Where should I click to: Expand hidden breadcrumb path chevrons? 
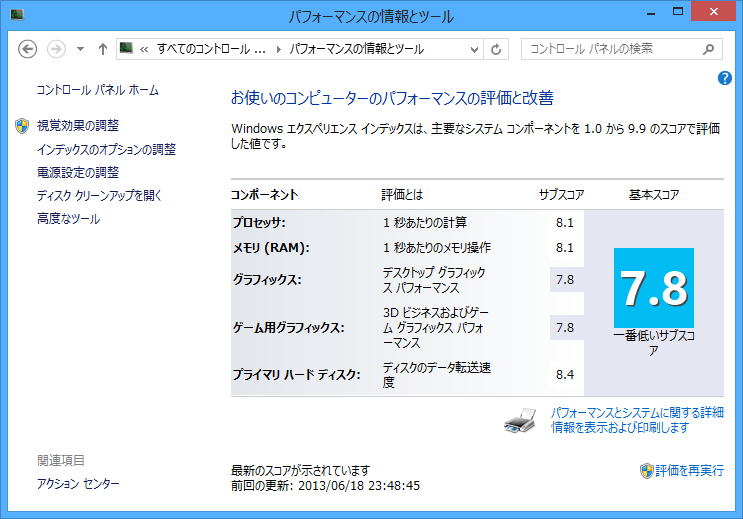144,49
